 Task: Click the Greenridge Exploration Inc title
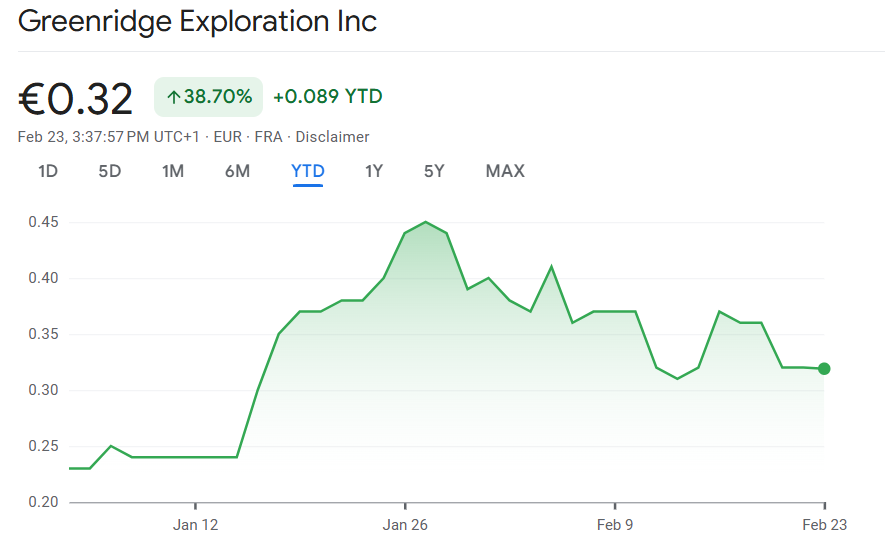click(198, 21)
